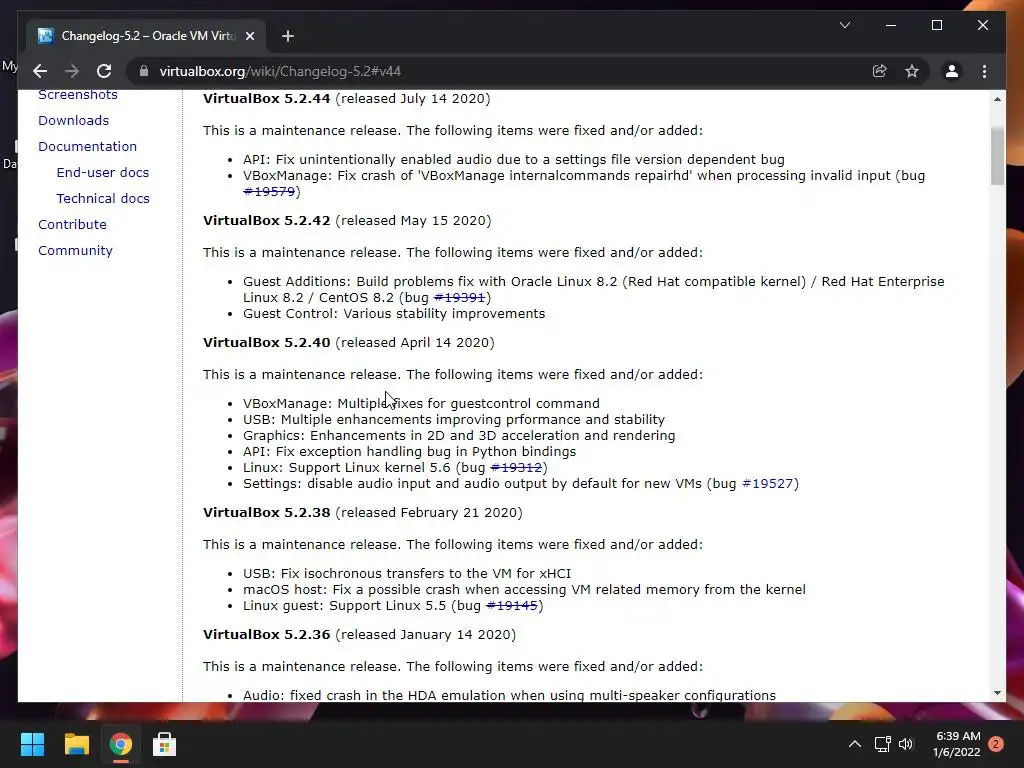Open Chrome's three-dot menu
Image resolution: width=1024 pixels, height=768 pixels.
click(x=985, y=71)
